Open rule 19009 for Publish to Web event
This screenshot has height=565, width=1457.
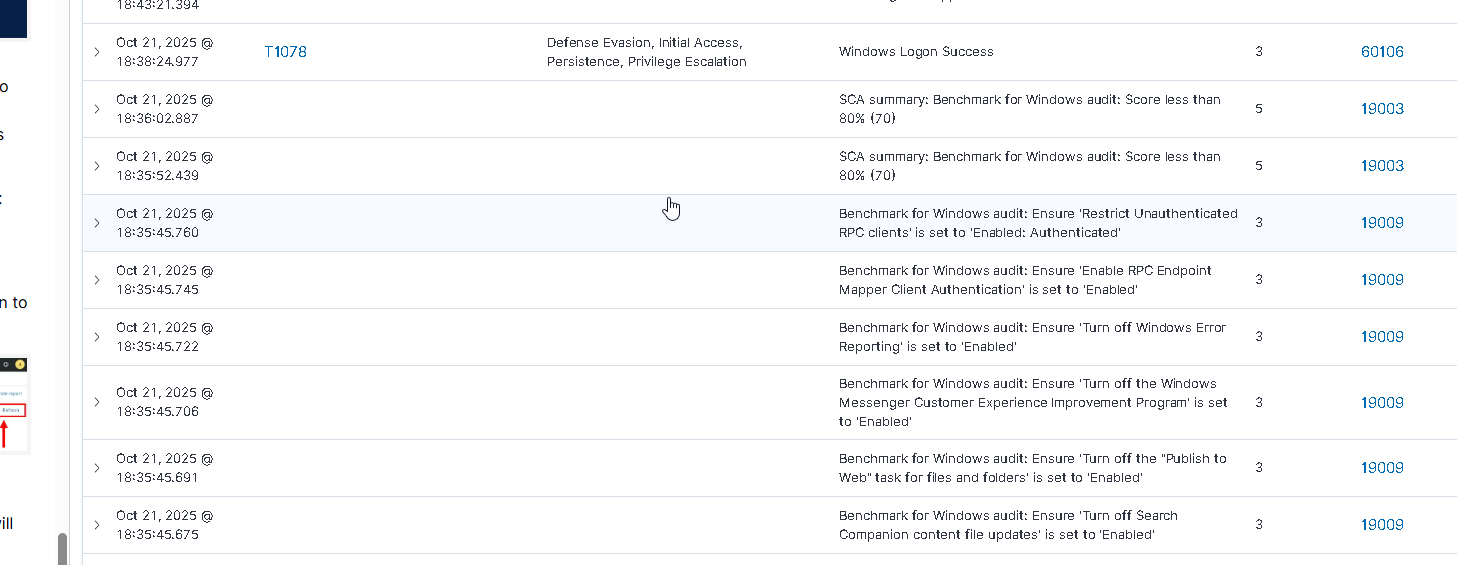pyautogui.click(x=1382, y=468)
